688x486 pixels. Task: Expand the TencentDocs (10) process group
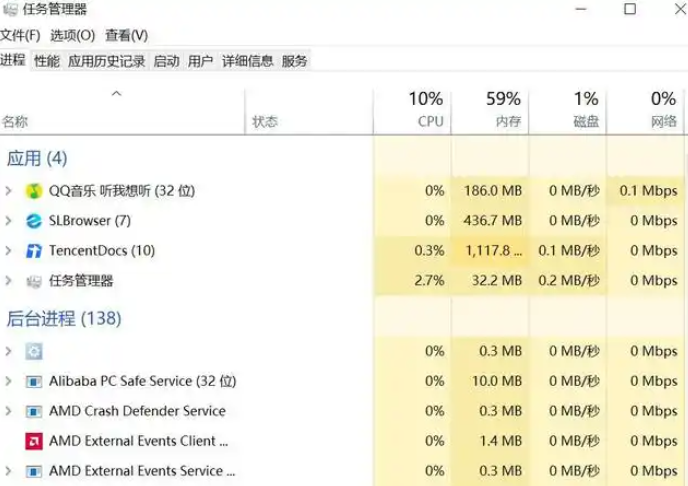point(9,251)
